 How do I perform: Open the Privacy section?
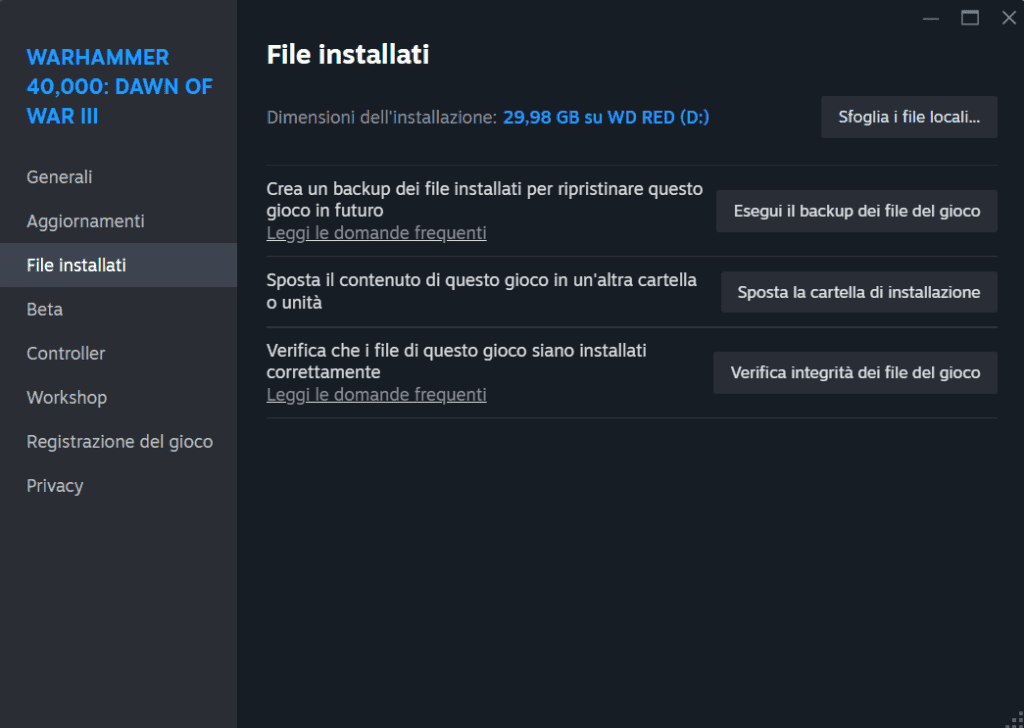click(x=55, y=485)
